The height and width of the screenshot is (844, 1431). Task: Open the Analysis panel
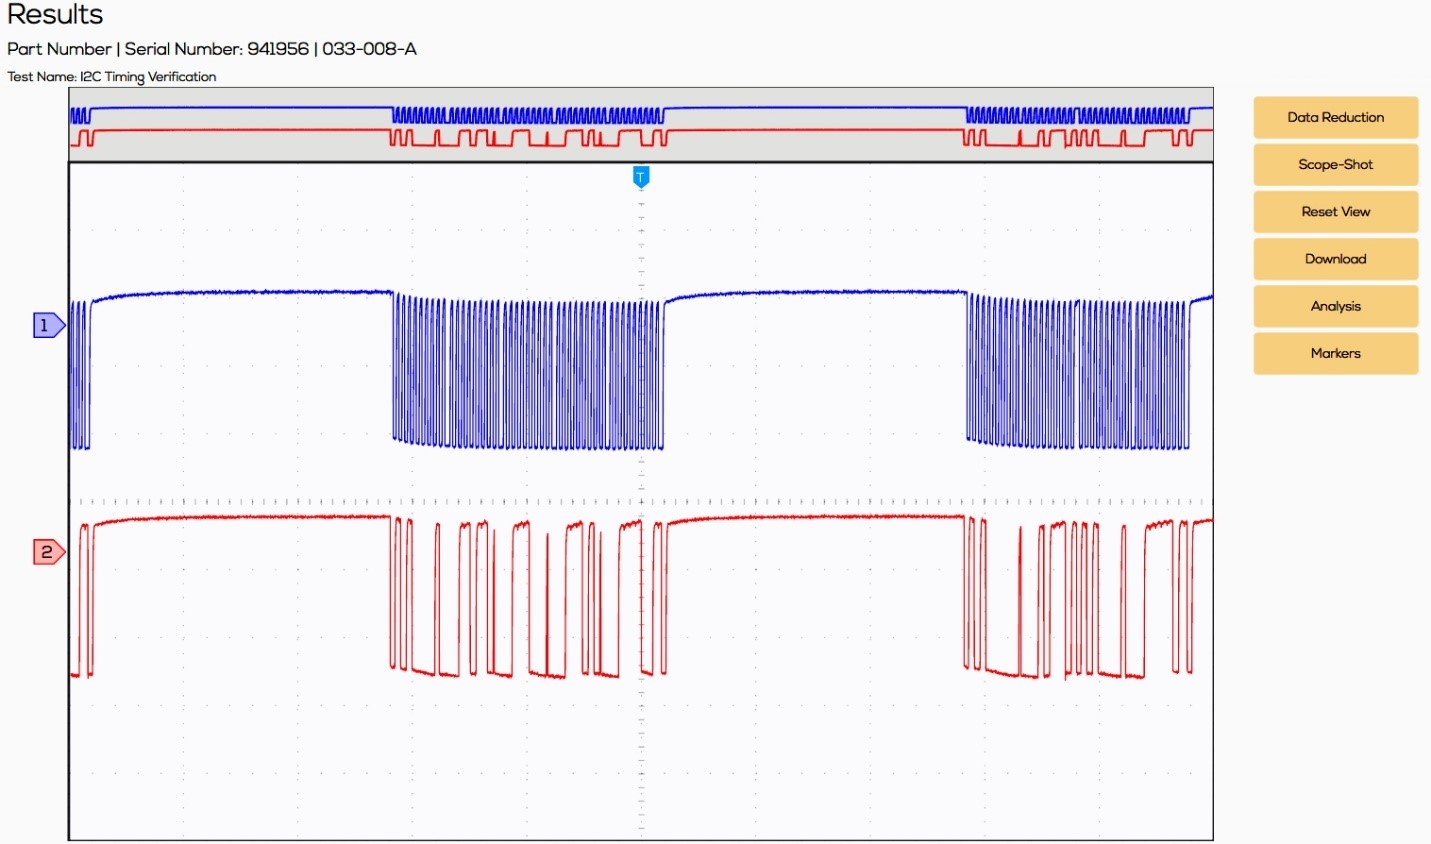tap(1335, 306)
